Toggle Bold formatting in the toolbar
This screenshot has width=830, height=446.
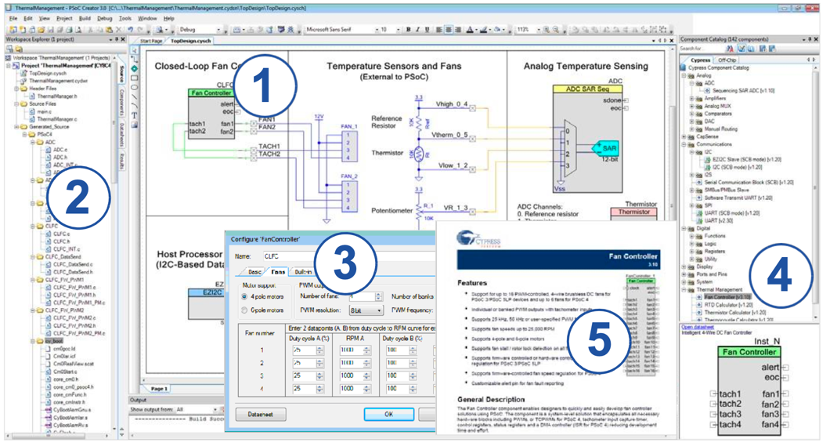(408, 30)
